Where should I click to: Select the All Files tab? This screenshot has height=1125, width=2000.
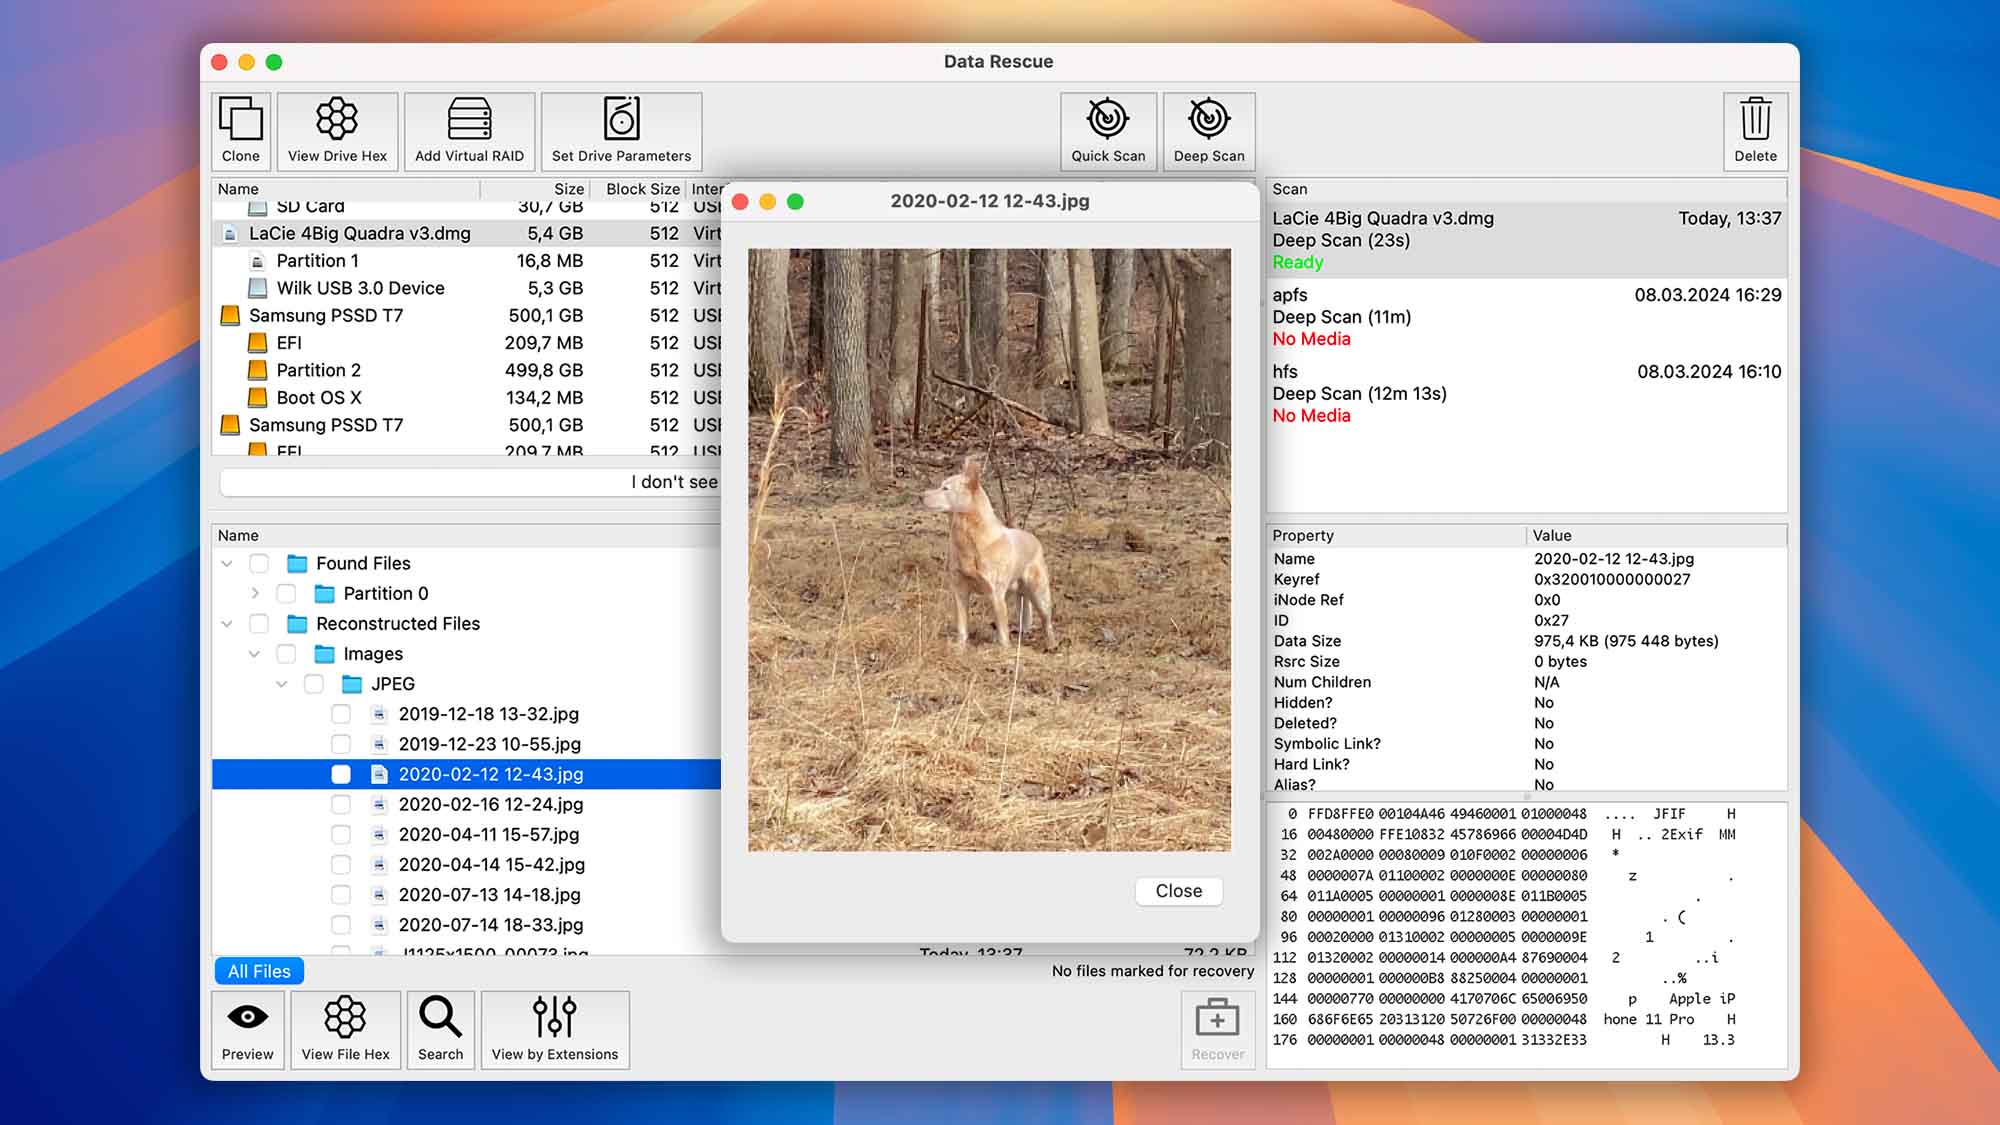tap(259, 971)
